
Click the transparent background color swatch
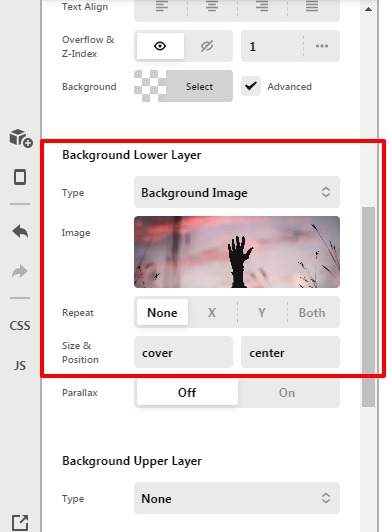tap(150, 86)
